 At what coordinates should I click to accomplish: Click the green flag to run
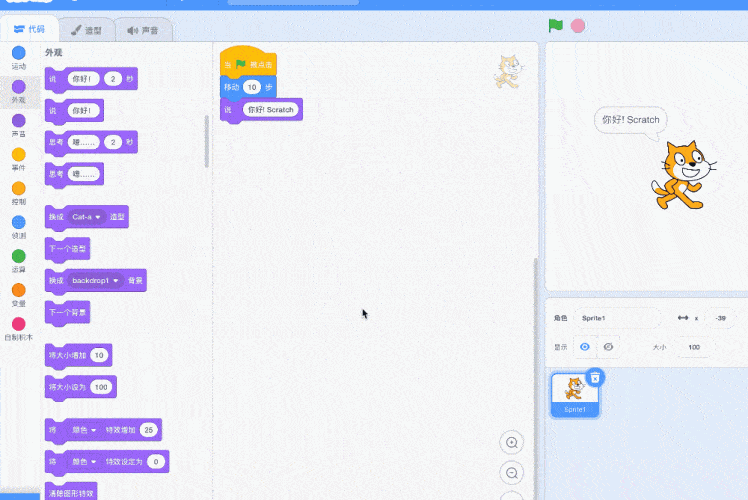[x=555, y=25]
